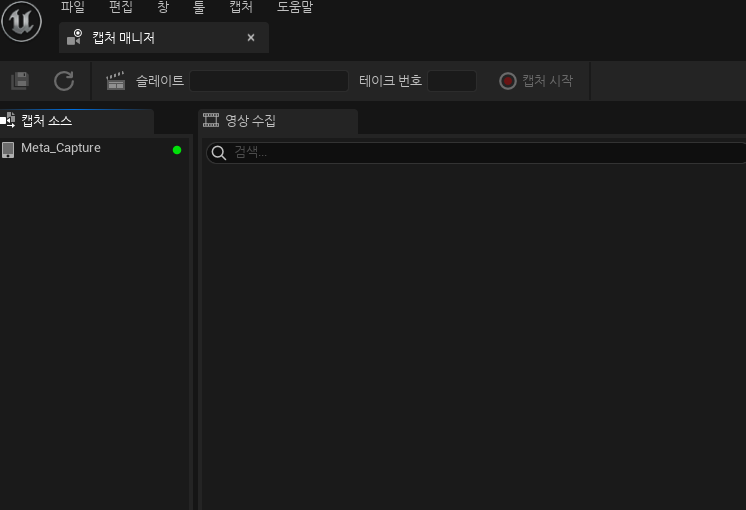Focus the 테이크 번호 input field
746x510 pixels.
click(x=452, y=81)
